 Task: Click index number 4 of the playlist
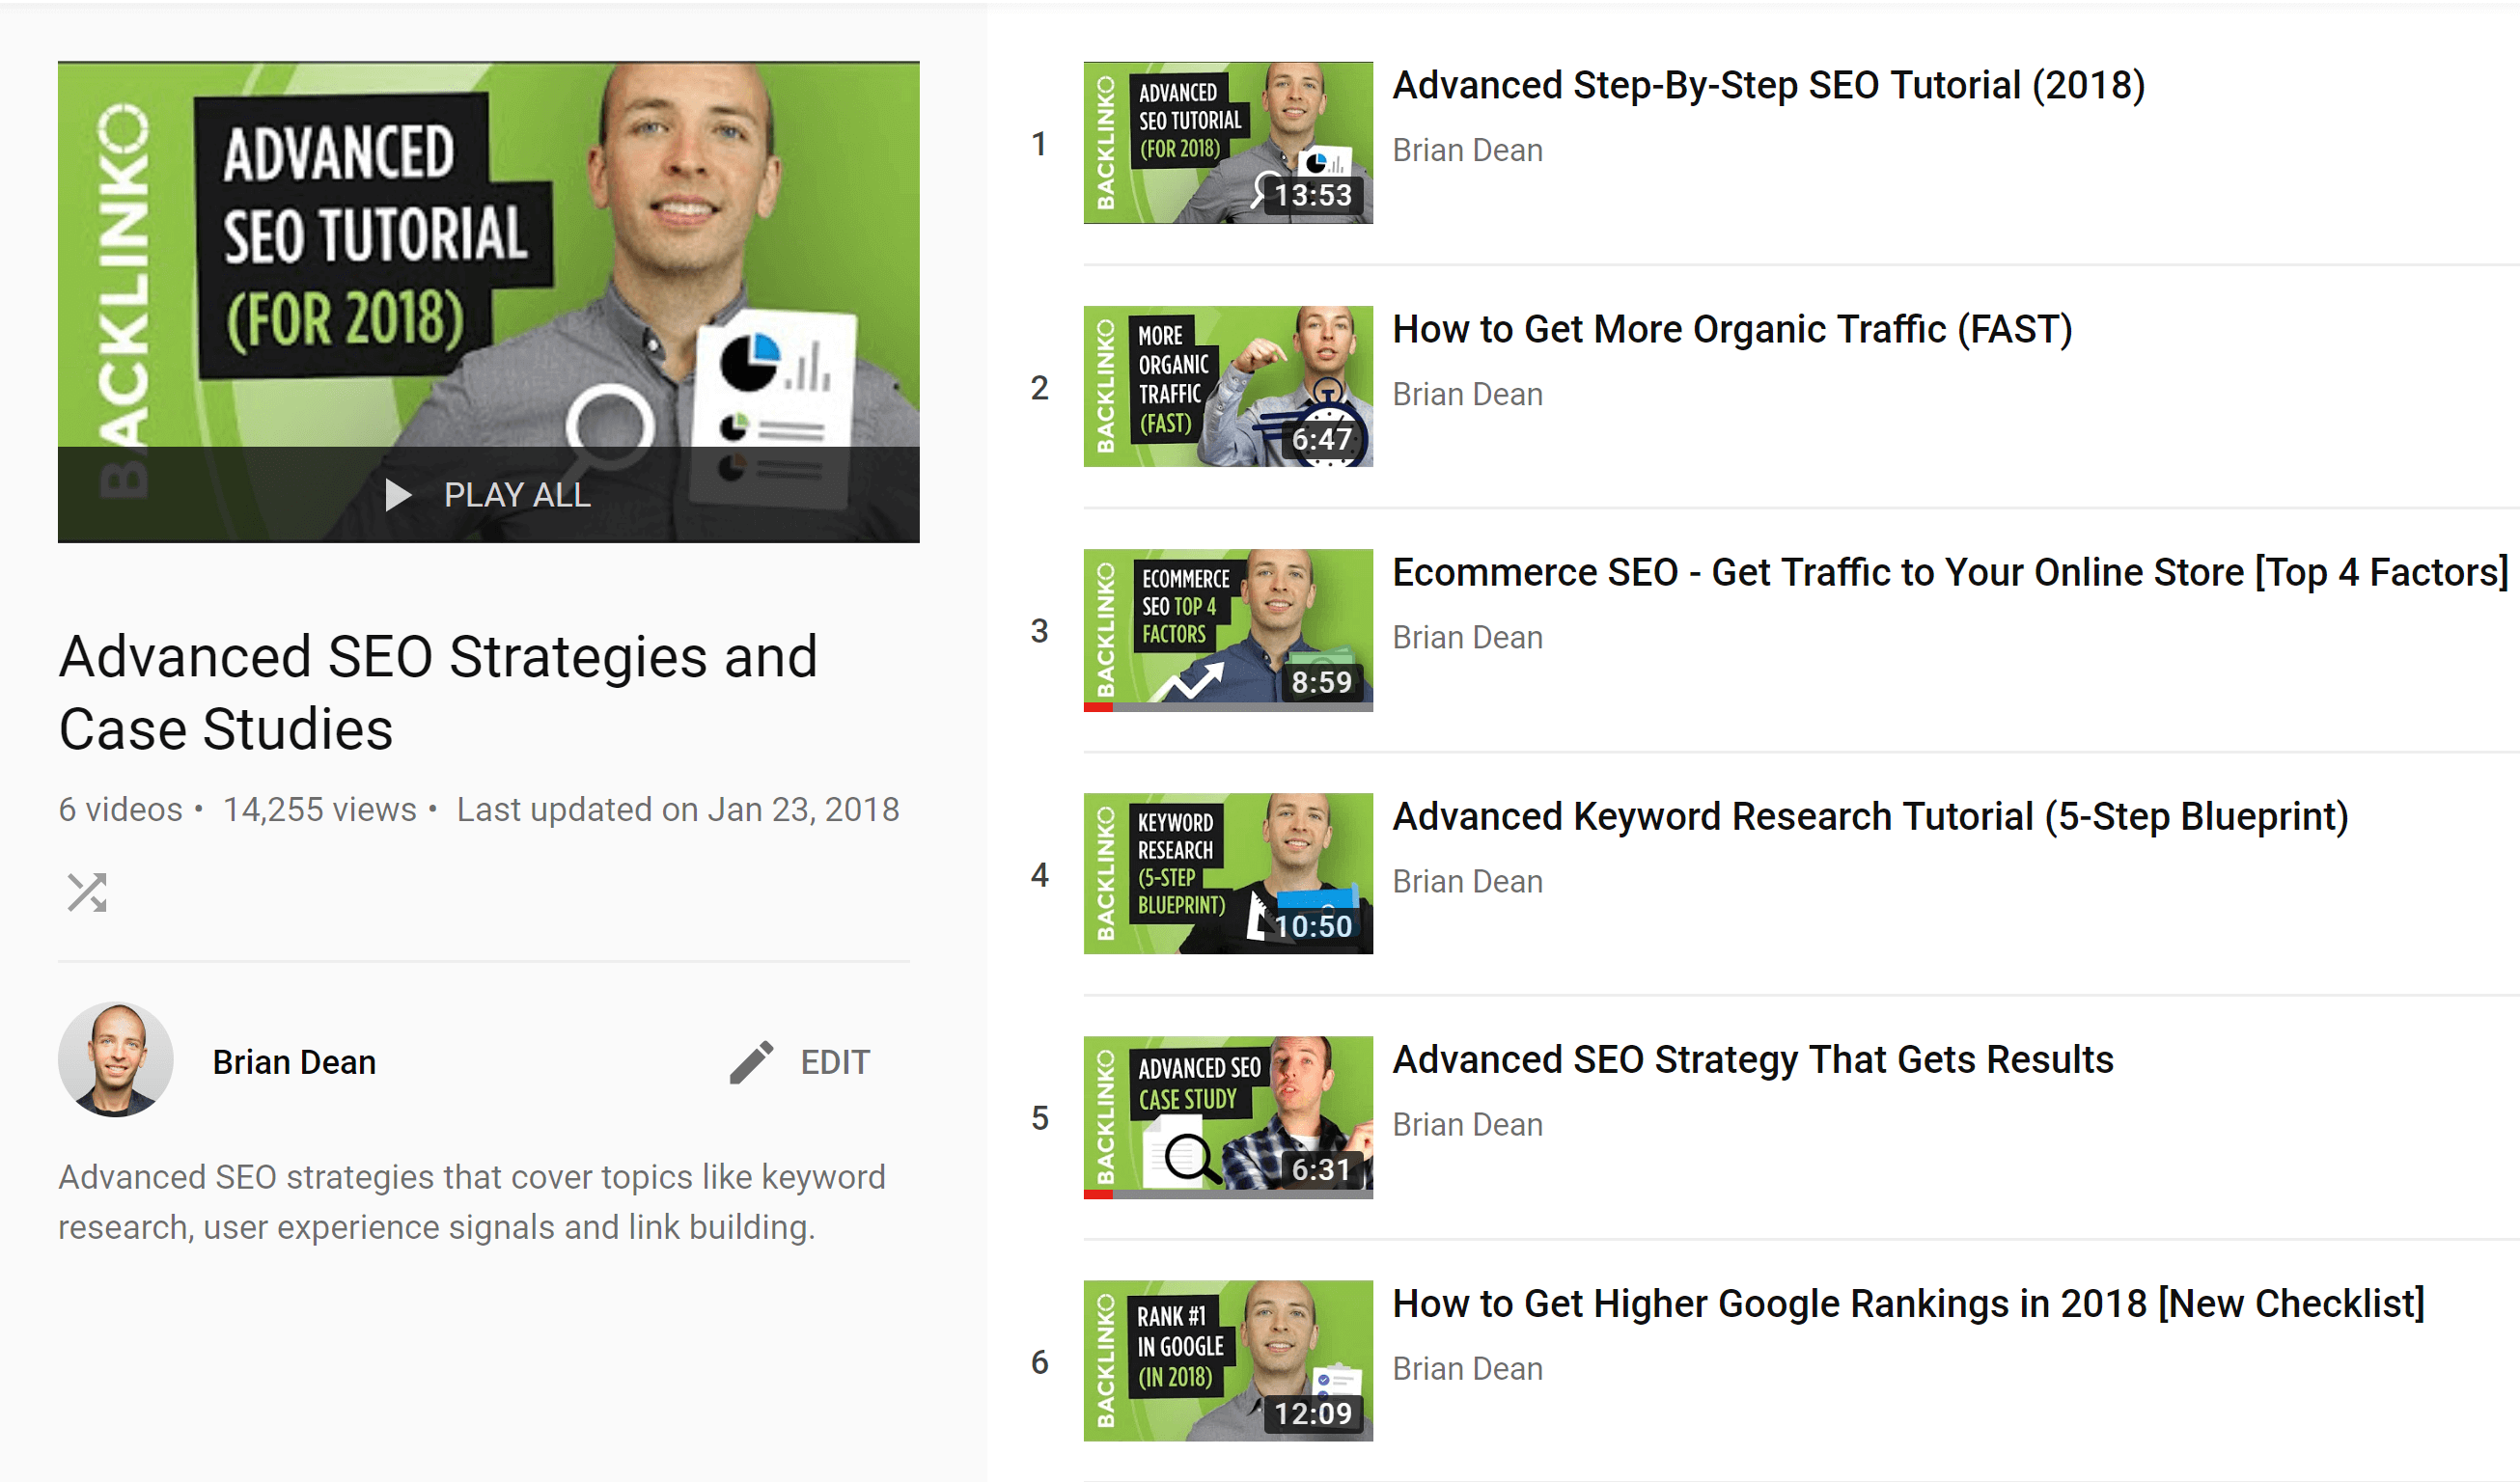pos(1040,875)
